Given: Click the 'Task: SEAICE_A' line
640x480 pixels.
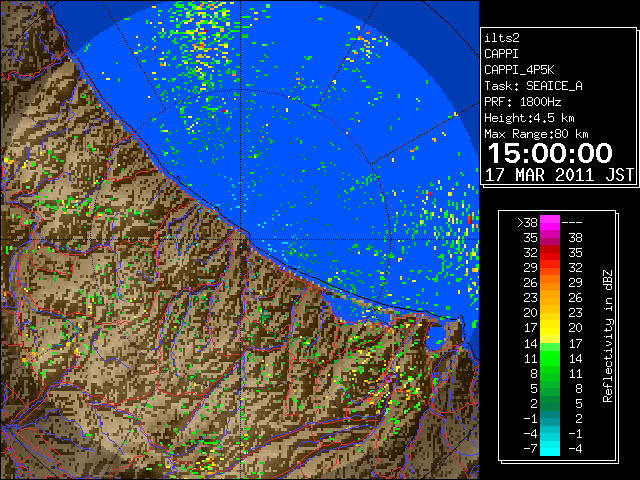Looking at the screenshot, I should point(533,86).
